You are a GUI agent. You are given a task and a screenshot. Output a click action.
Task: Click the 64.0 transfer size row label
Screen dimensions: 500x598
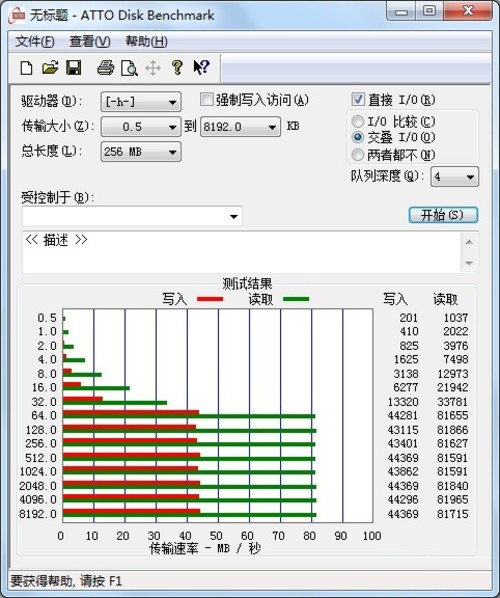tap(44, 415)
